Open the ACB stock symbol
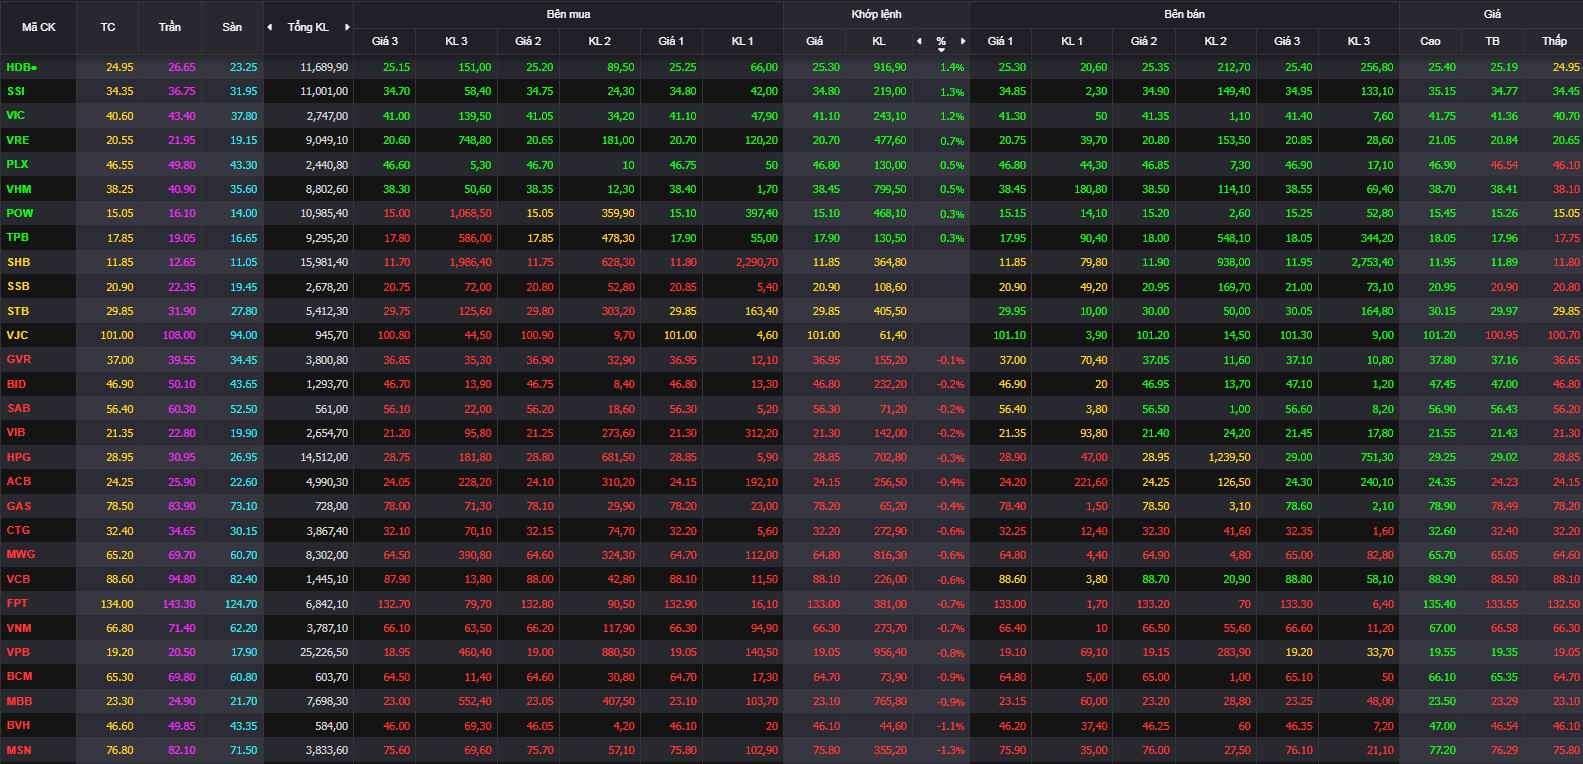 (19, 481)
